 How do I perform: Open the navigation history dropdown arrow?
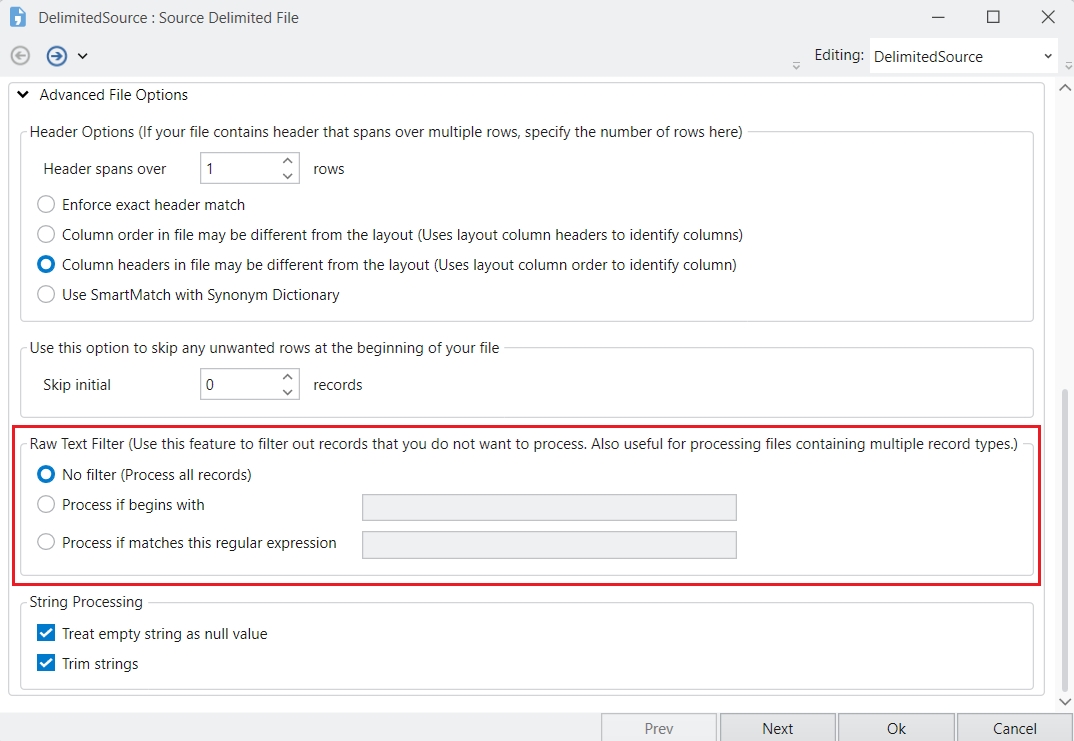(x=83, y=56)
